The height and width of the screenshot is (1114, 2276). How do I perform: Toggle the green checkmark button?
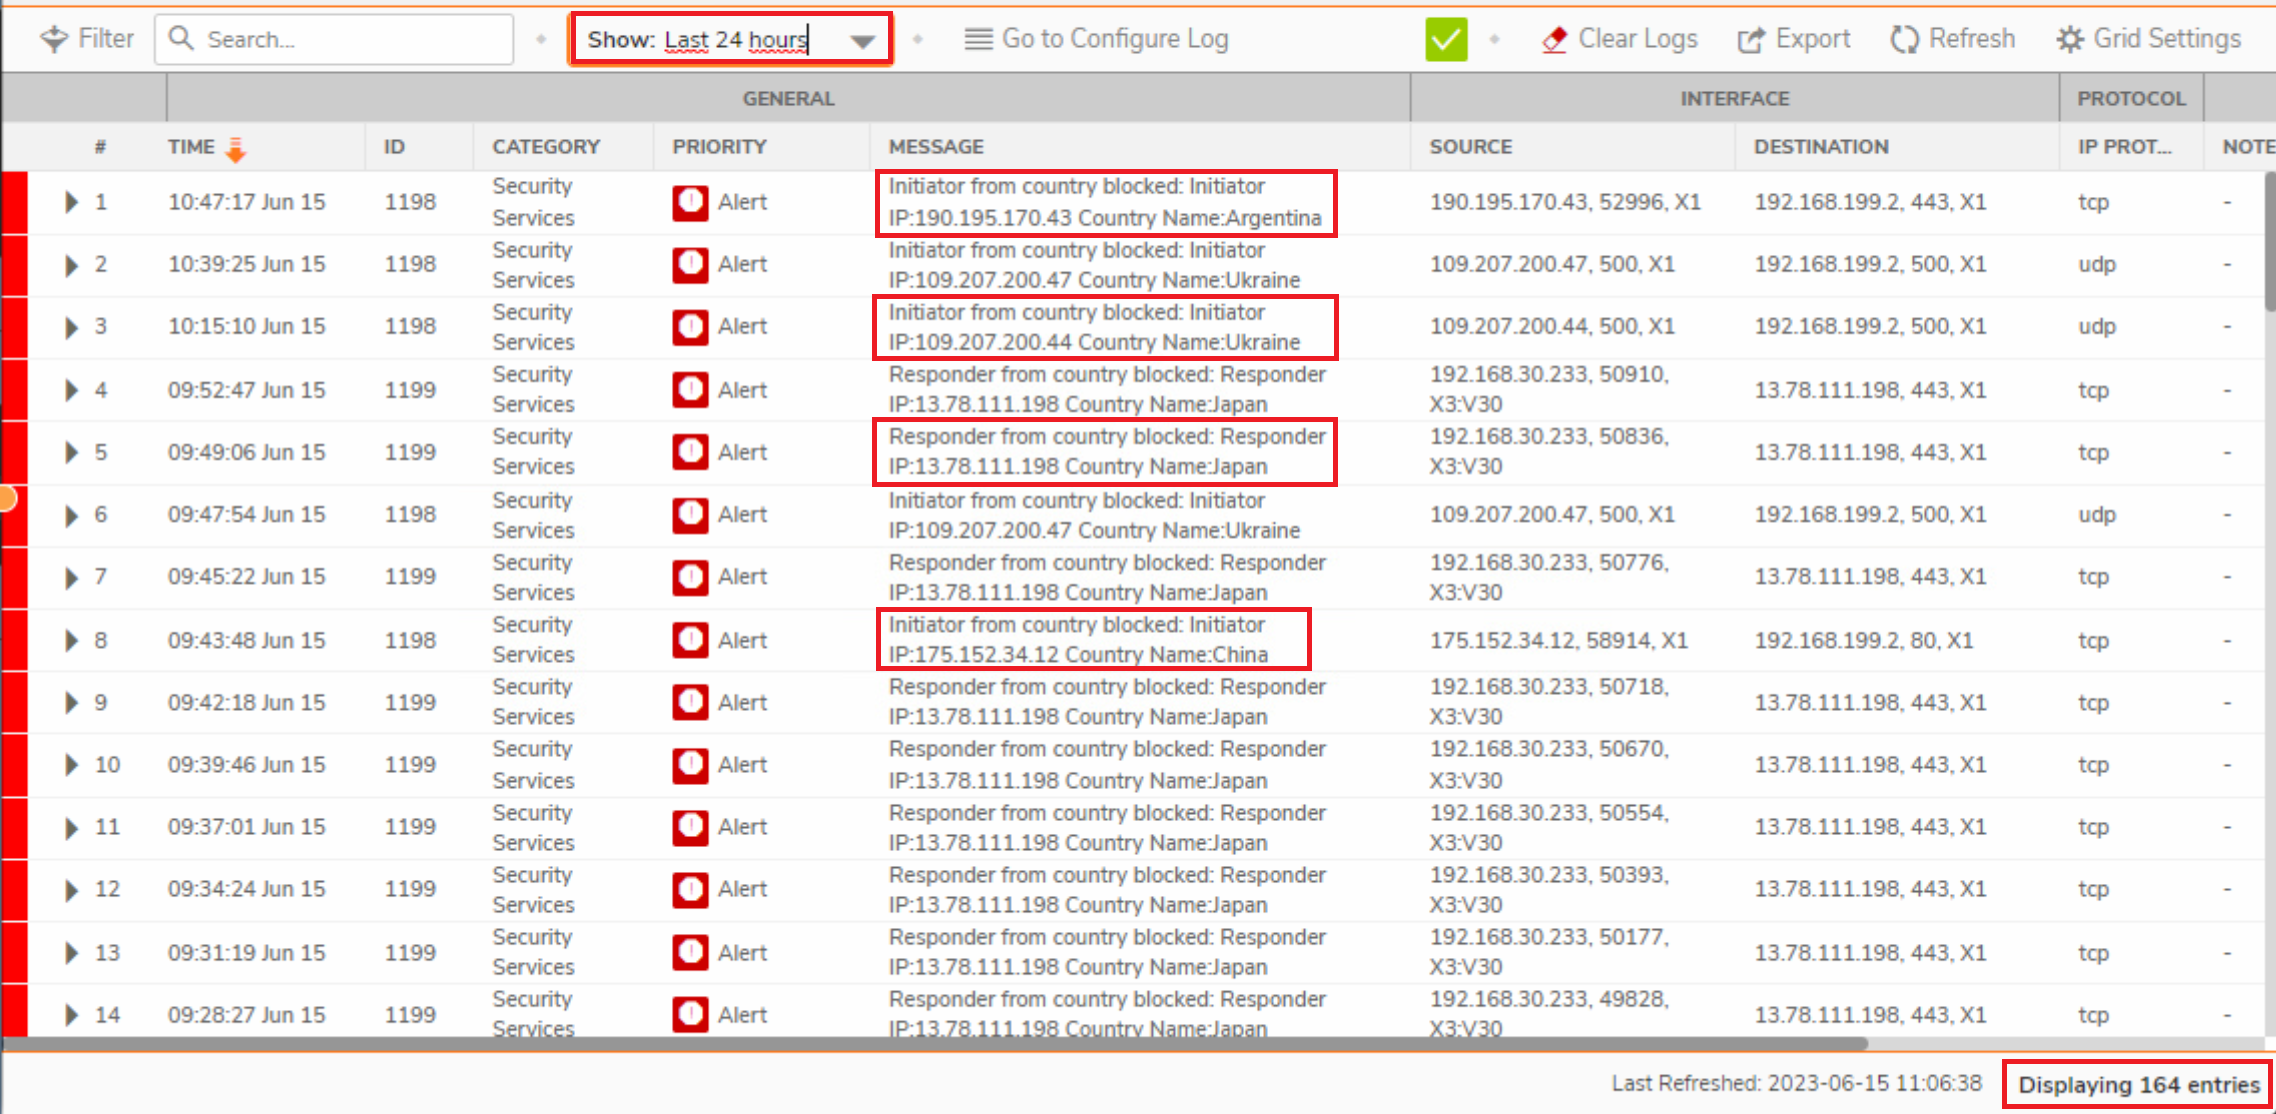(x=1446, y=40)
